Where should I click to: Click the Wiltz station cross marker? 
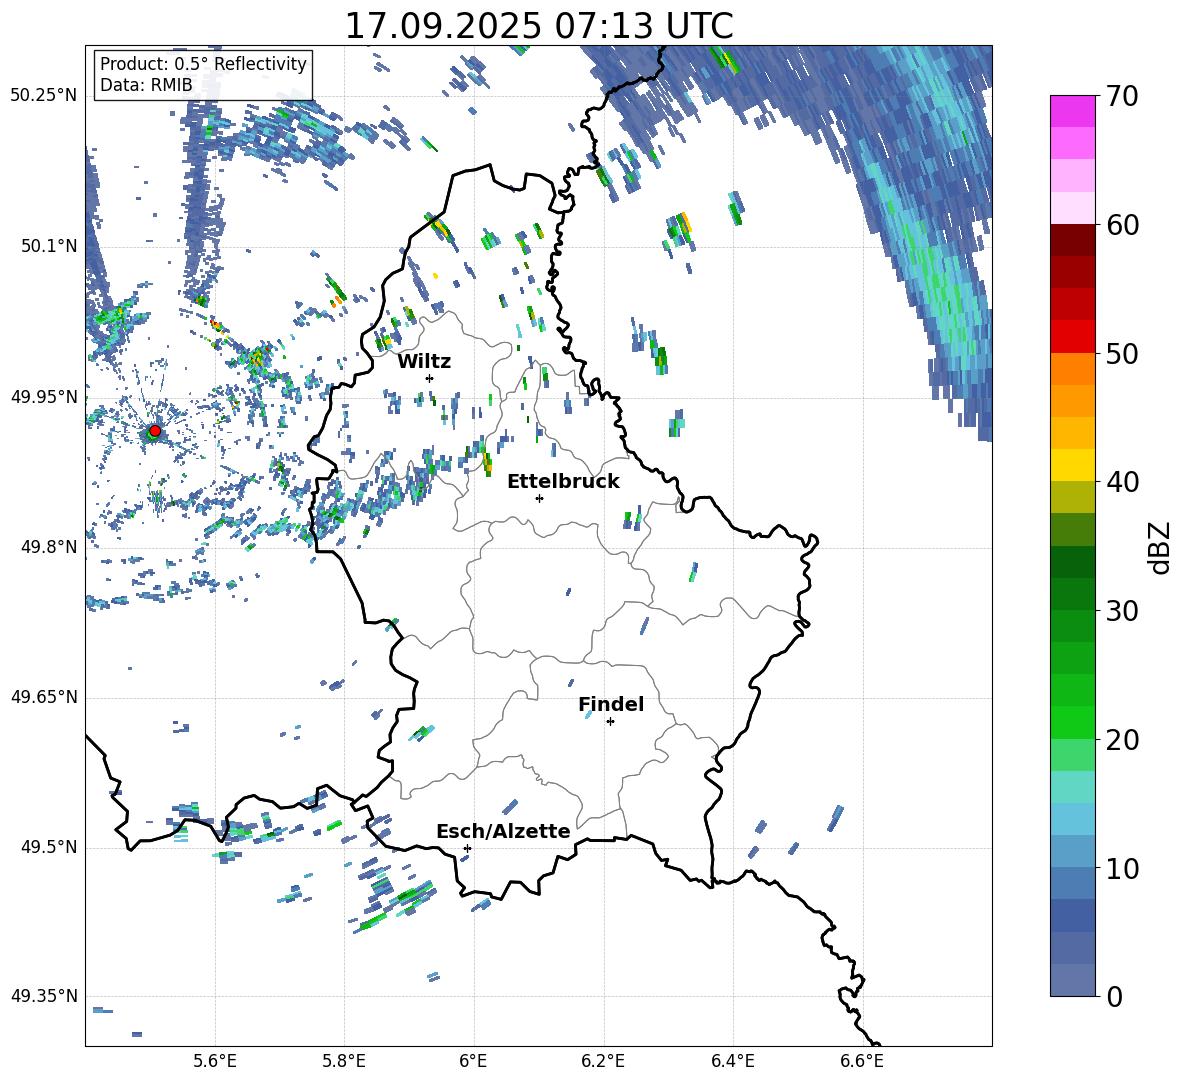430,378
